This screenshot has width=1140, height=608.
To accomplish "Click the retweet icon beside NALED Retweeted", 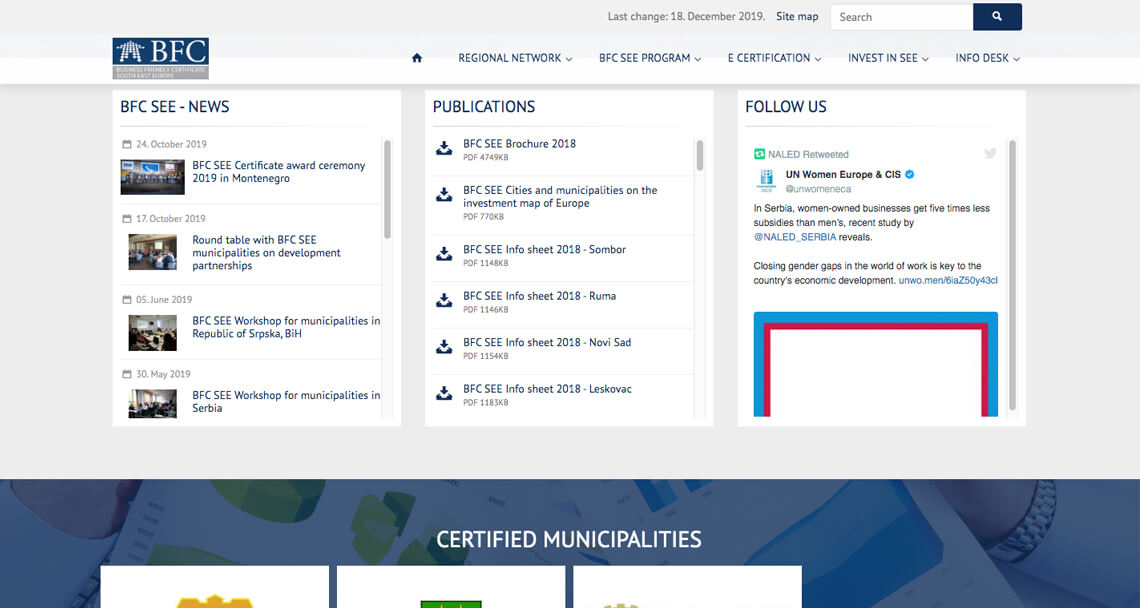I will point(760,154).
